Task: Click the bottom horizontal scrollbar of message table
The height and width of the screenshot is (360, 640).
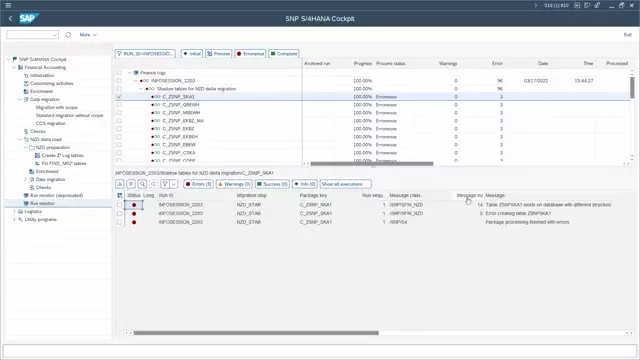Action: point(256,333)
